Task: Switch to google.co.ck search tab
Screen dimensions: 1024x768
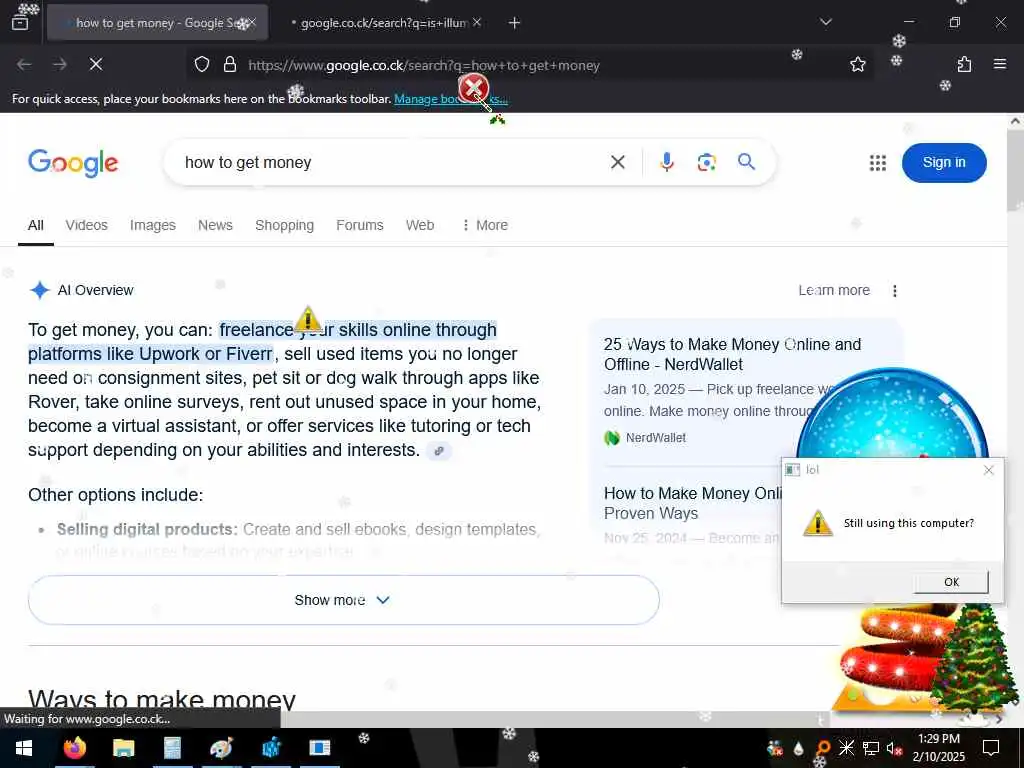Action: point(382,23)
